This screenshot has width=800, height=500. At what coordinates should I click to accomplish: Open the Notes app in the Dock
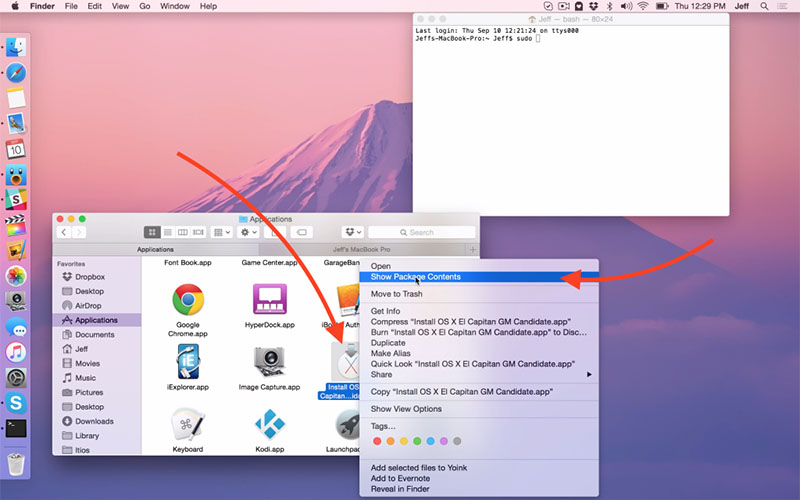coord(16,98)
